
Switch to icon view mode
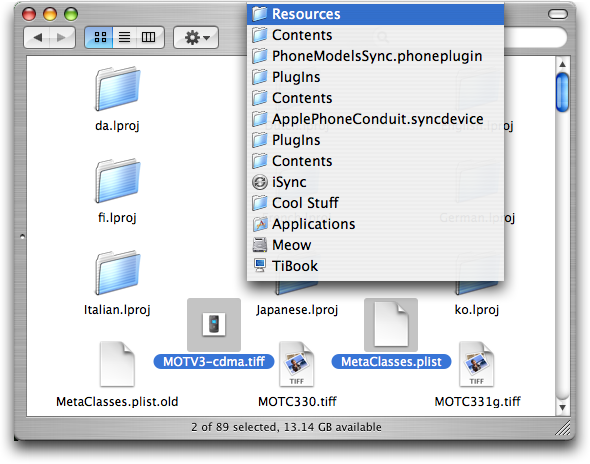99,37
